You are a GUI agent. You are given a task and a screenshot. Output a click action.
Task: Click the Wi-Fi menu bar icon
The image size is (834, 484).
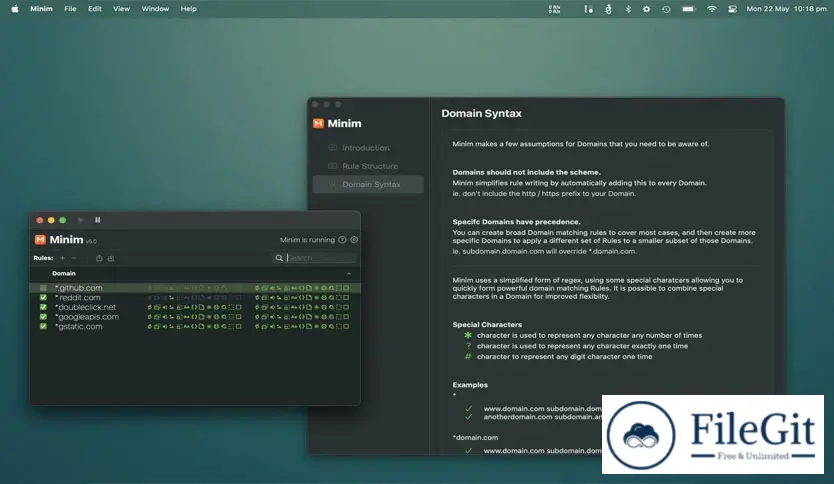(x=712, y=9)
